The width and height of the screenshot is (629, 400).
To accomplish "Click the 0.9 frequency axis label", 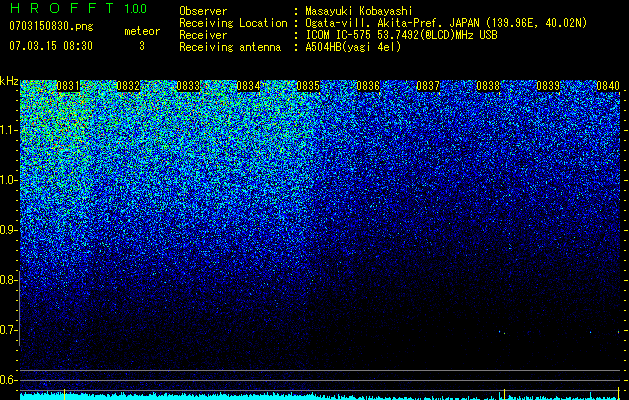I will click(8, 230).
